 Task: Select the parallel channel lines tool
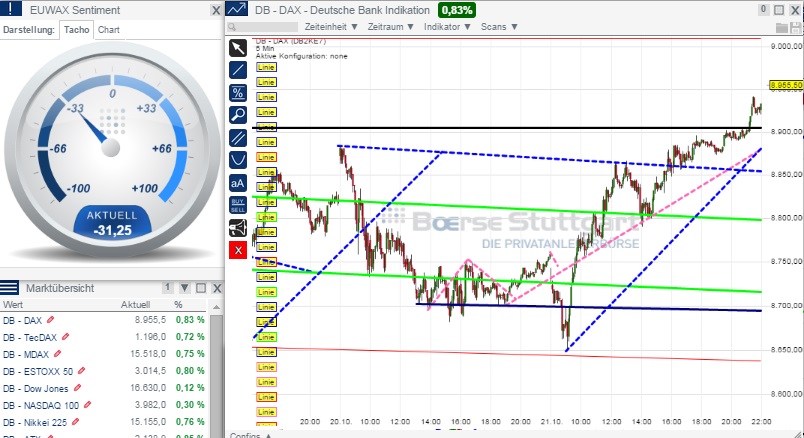(238, 137)
